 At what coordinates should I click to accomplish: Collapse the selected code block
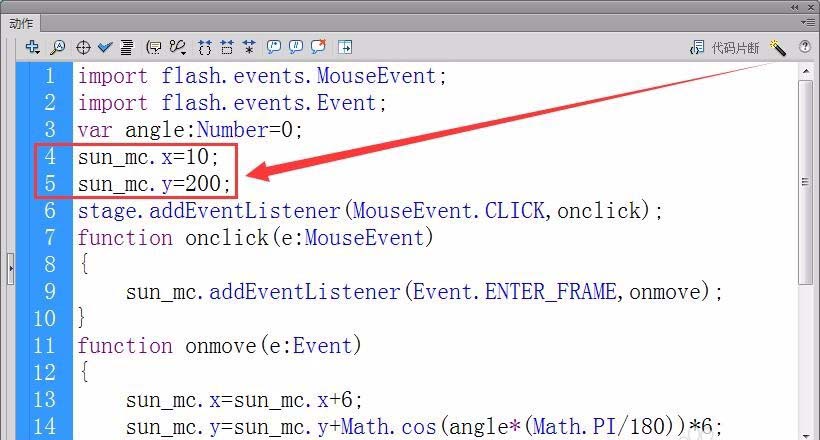click(x=227, y=48)
